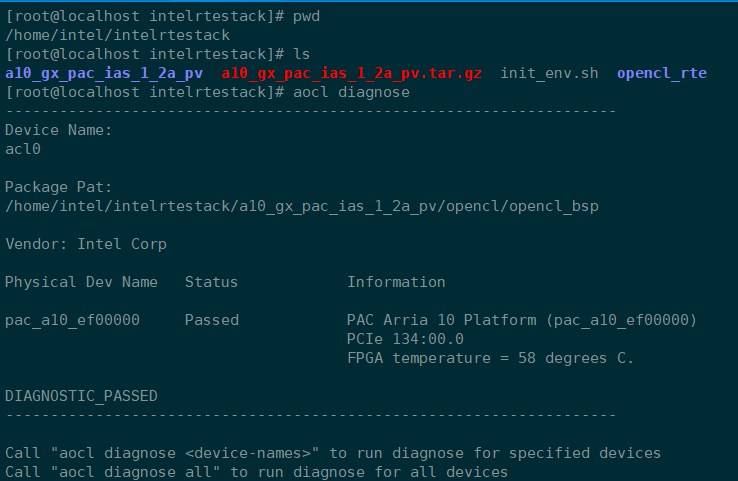The width and height of the screenshot is (738, 481).
Task: Click the "Passed" status value
Action: point(212,320)
